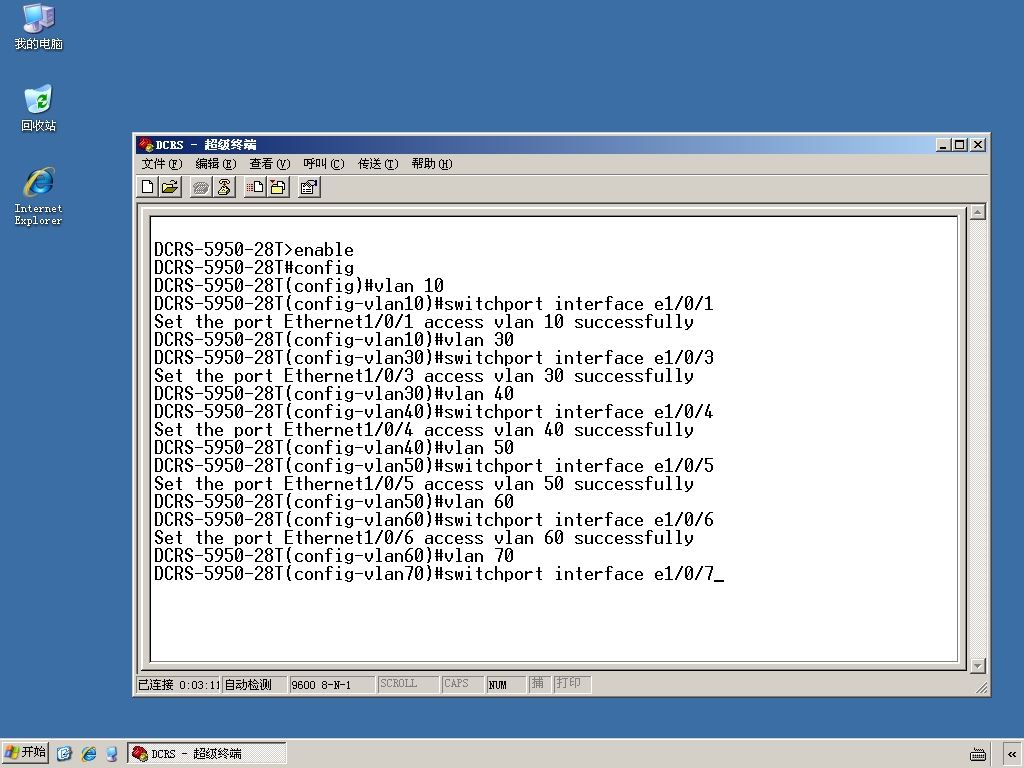Open the 帮助(H) menu
1024x768 pixels.
point(432,164)
